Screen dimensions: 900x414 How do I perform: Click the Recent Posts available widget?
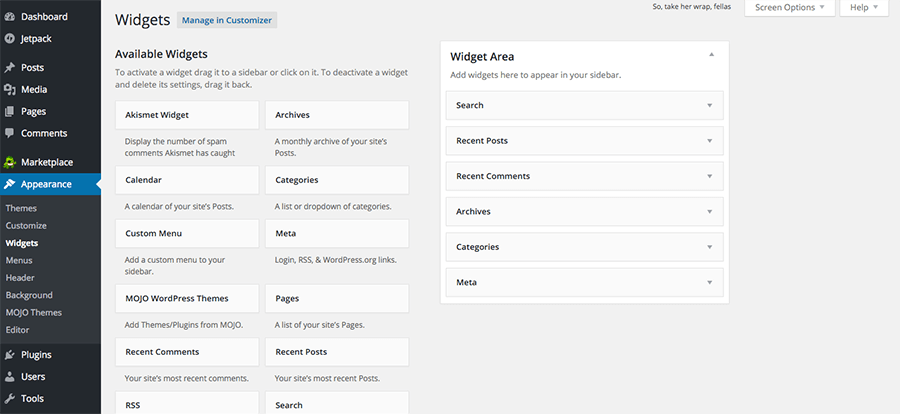point(337,352)
